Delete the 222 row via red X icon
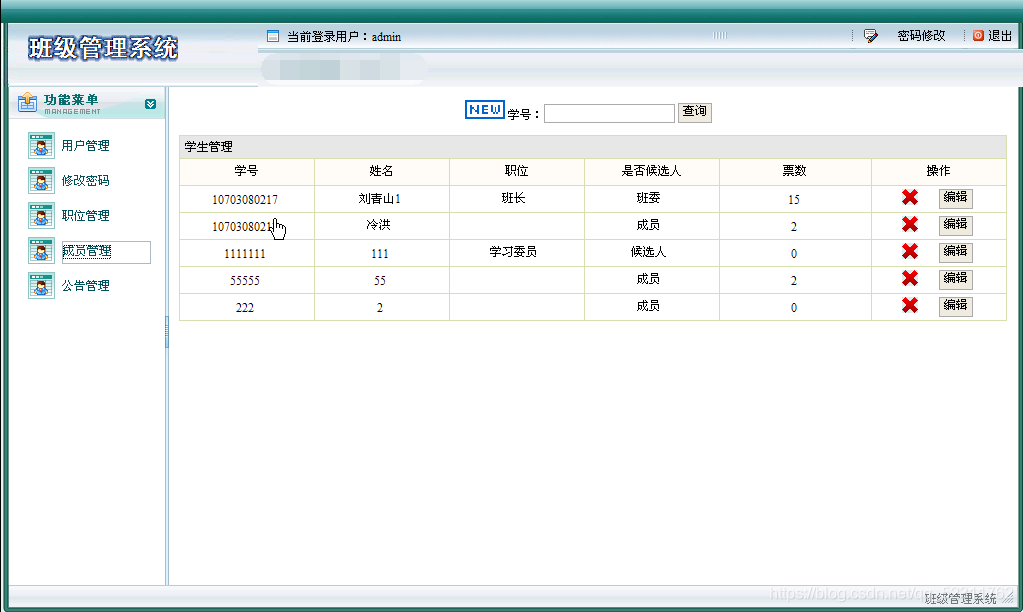This screenshot has width=1023, height=612. (x=908, y=306)
